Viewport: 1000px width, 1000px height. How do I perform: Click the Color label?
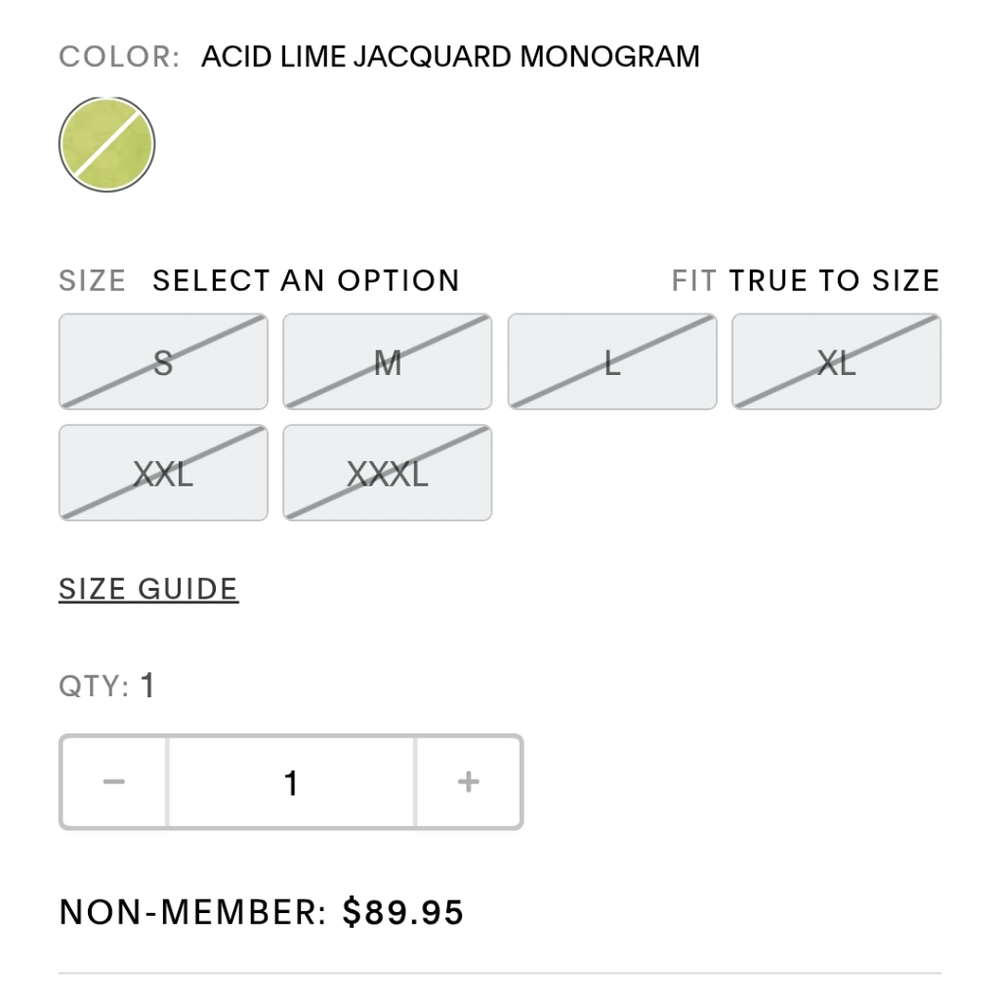119,56
